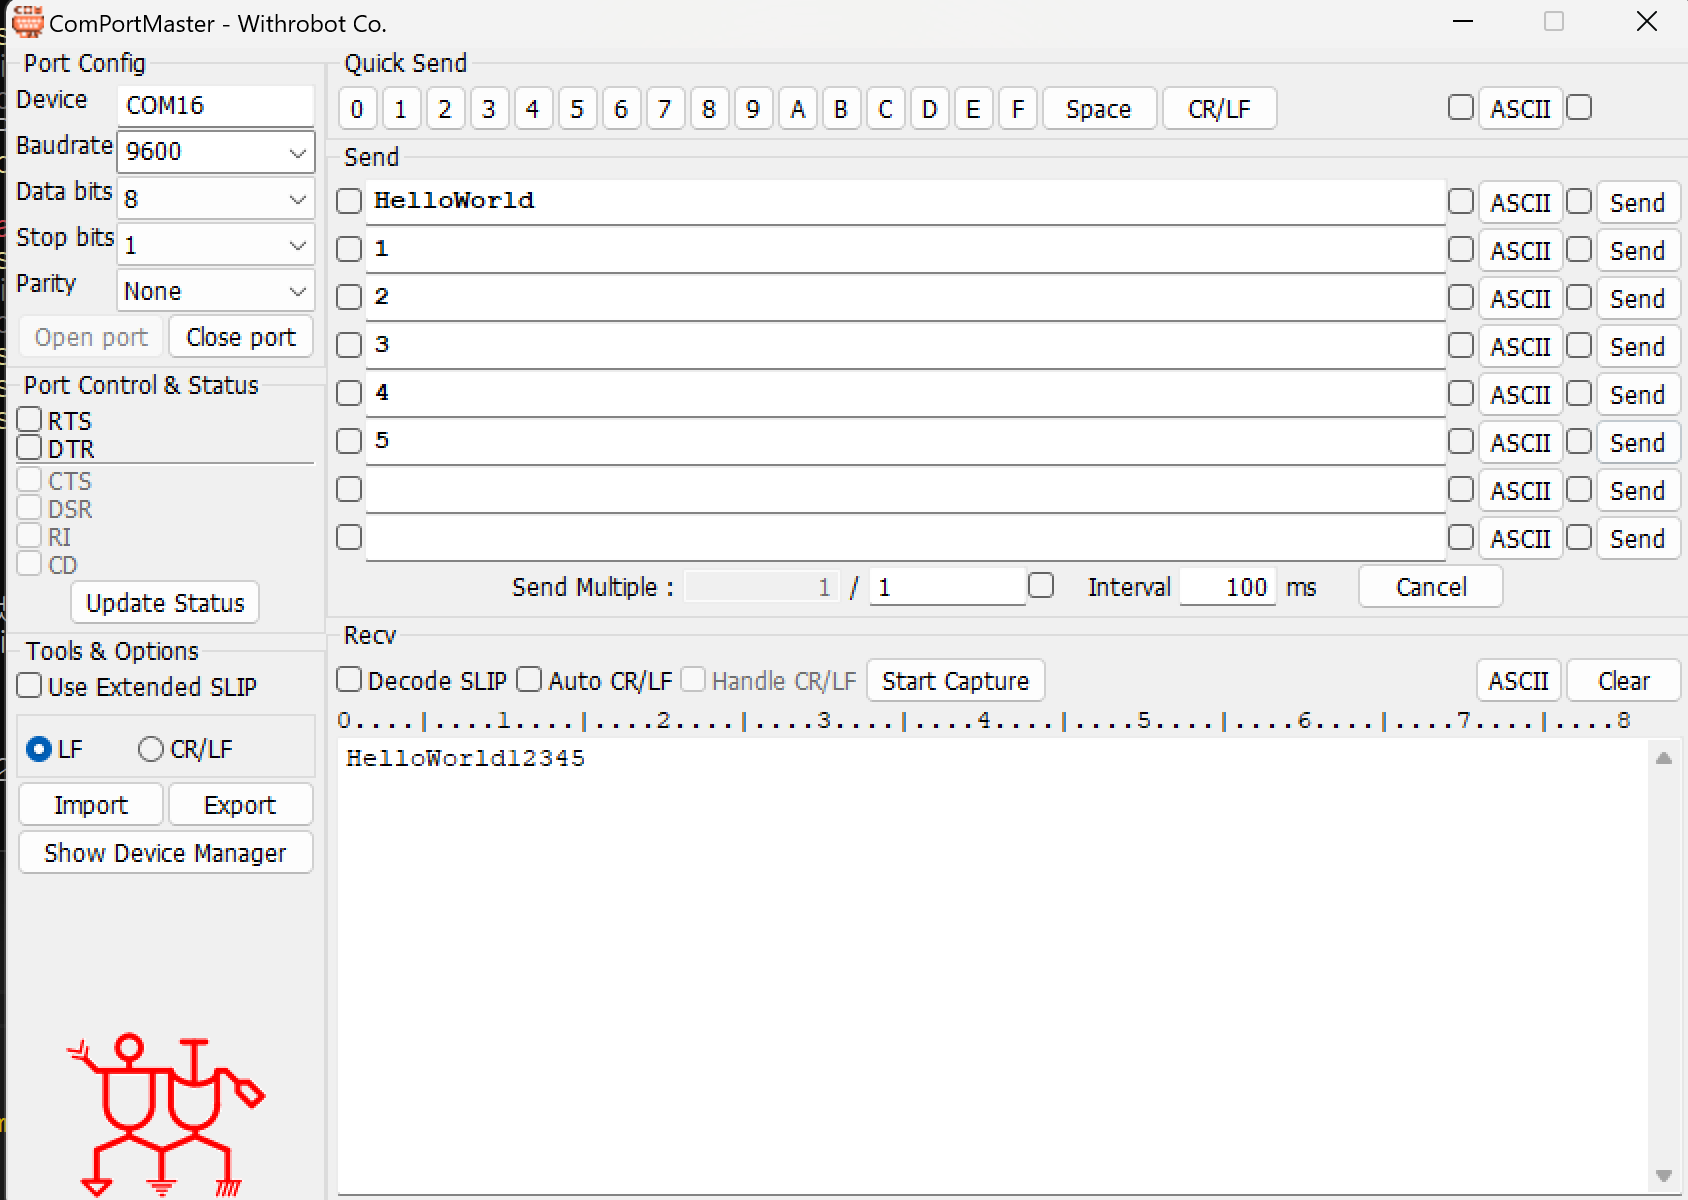1688x1200 pixels.
Task: Toggle the Recv ASCII button
Action: click(x=1518, y=681)
